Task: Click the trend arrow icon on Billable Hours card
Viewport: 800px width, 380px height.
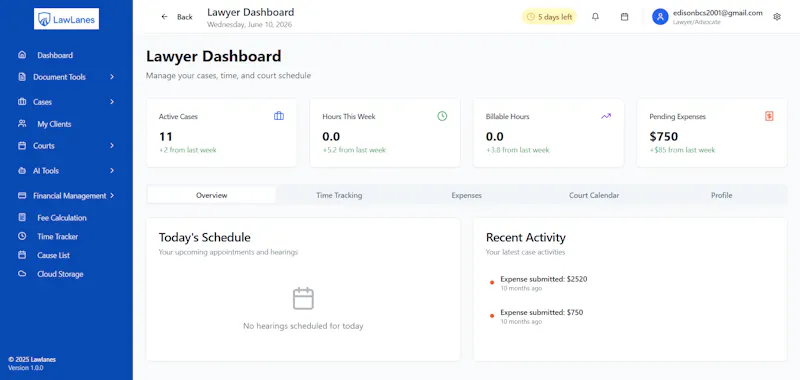Action: tap(606, 116)
